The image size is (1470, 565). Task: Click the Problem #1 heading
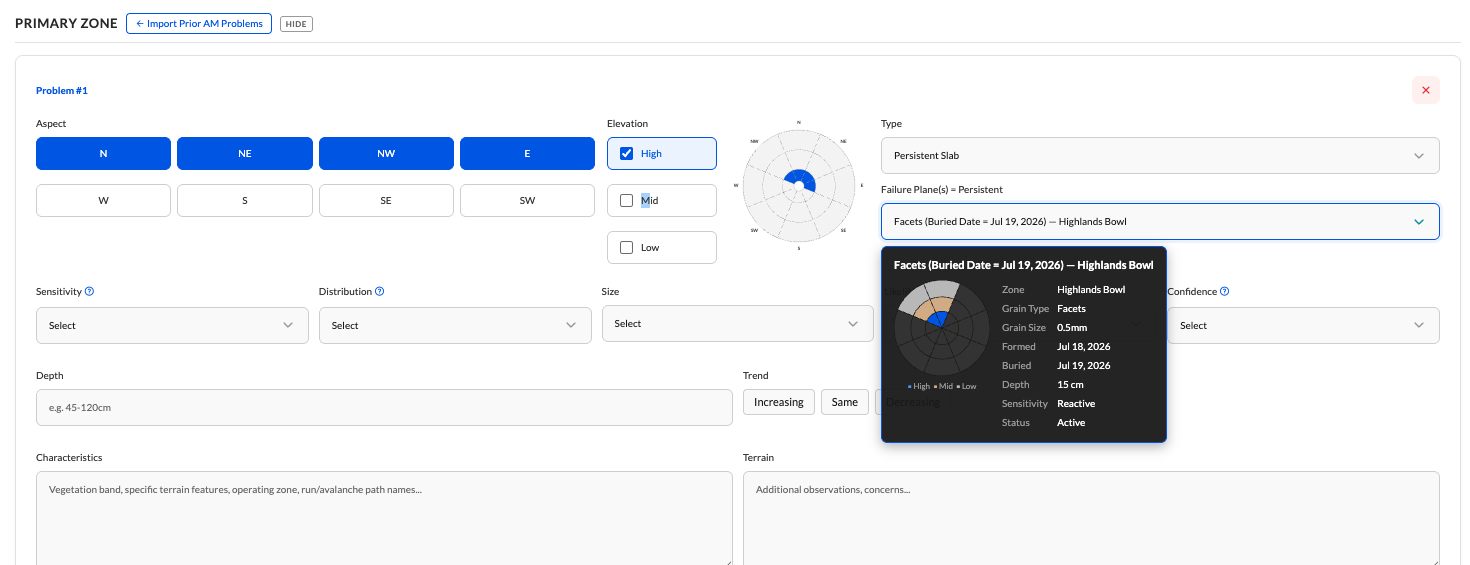[62, 91]
